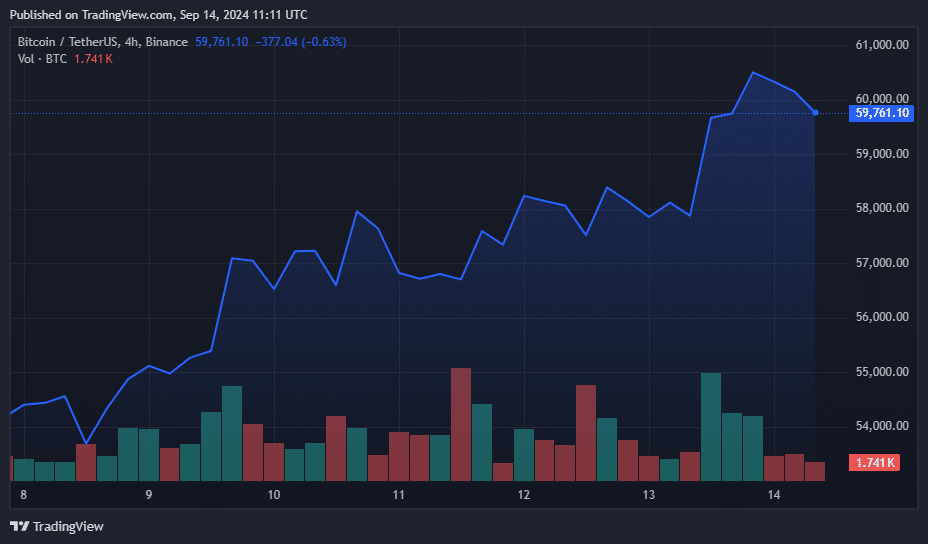The height and width of the screenshot is (544, 928).
Task: Click the blue 59,761.10 legend price value
Action: tap(221, 42)
